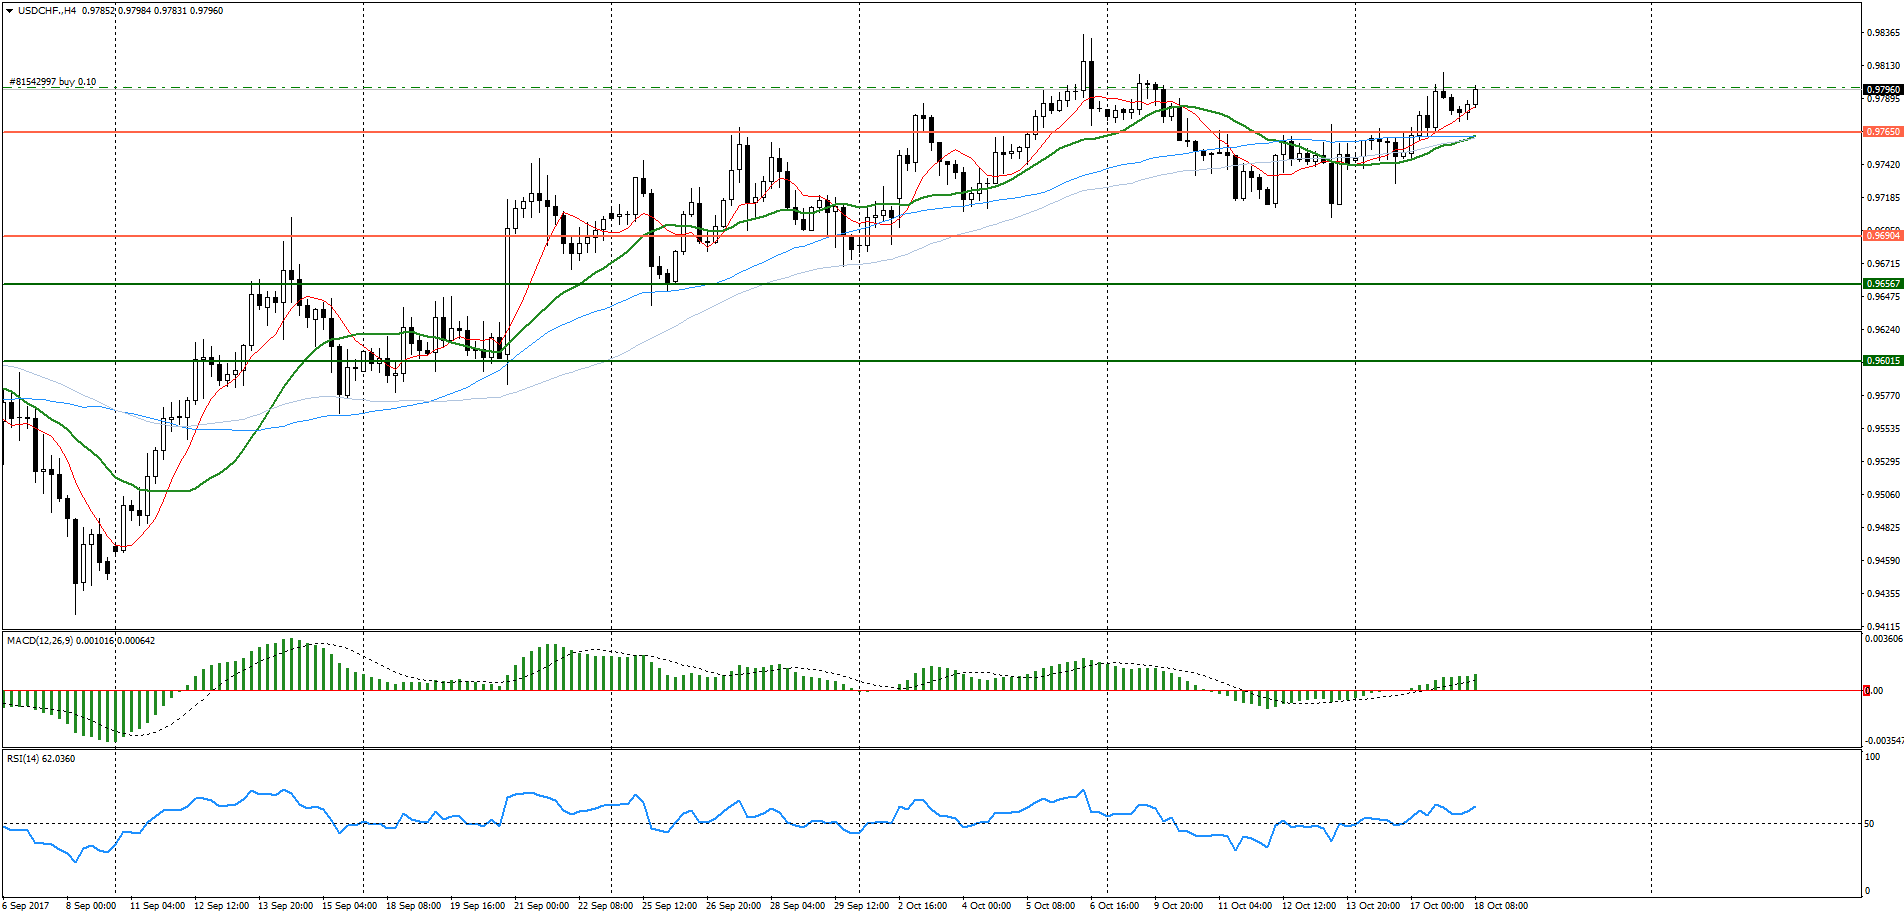The image size is (1904, 917).
Task: Click the 21 Sep 00:00 time axis label
Action: tap(541, 906)
